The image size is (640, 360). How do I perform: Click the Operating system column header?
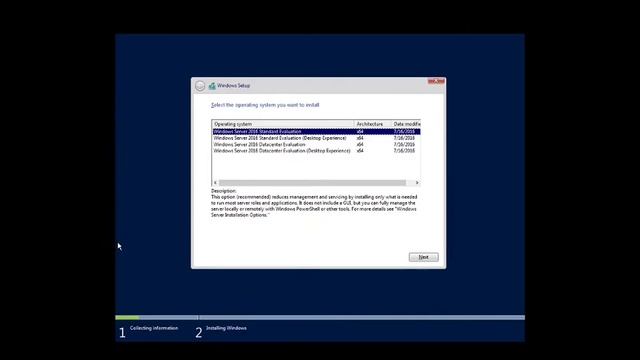[x=283, y=124]
